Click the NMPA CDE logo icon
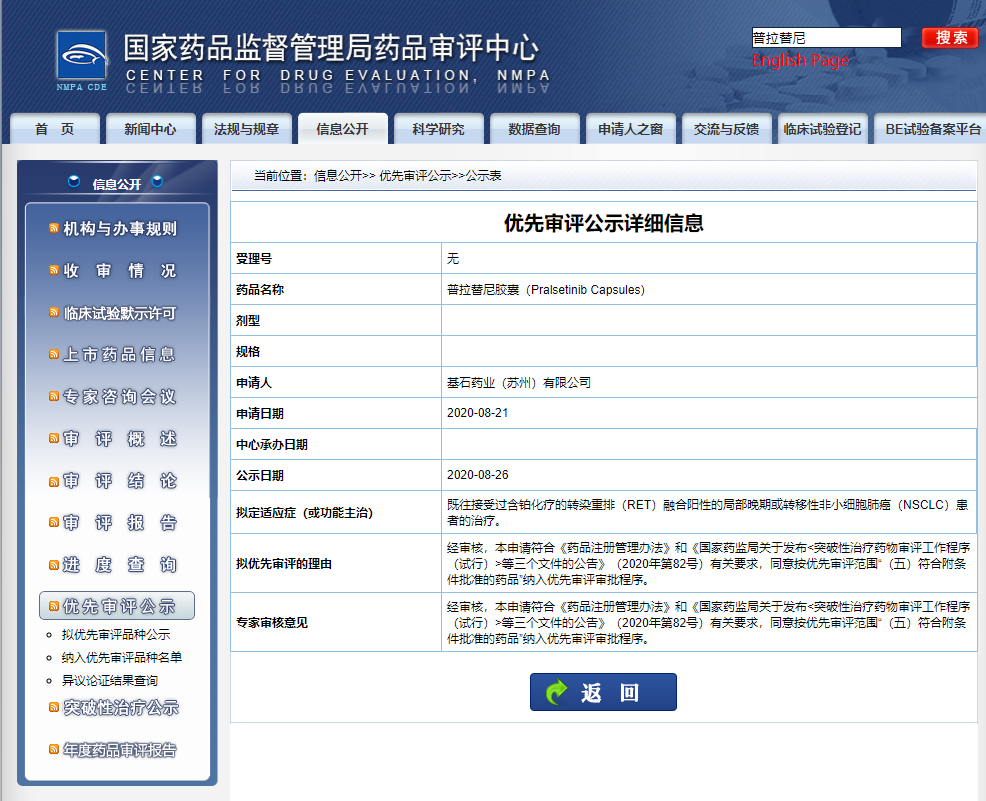Screen dimensions: 986x801 [x=81, y=60]
